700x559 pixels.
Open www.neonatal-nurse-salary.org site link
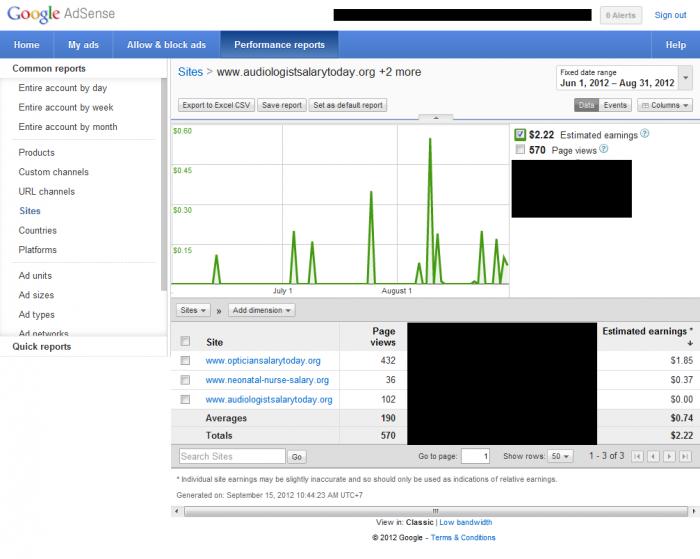(x=267, y=380)
